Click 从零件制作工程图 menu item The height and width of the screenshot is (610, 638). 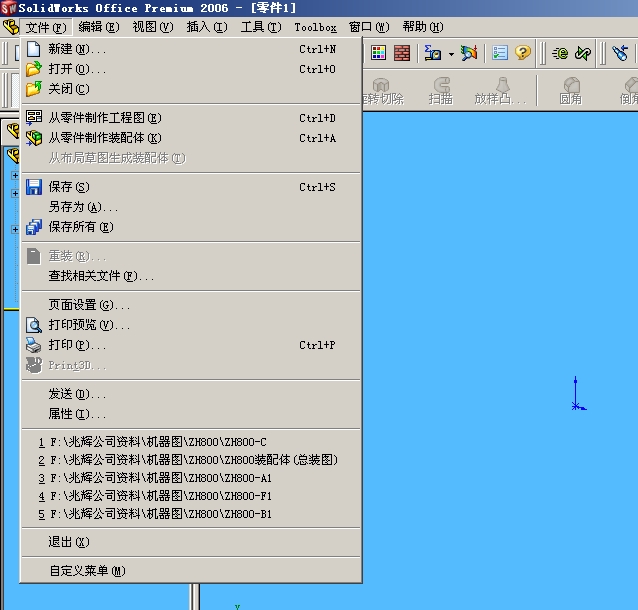point(191,118)
